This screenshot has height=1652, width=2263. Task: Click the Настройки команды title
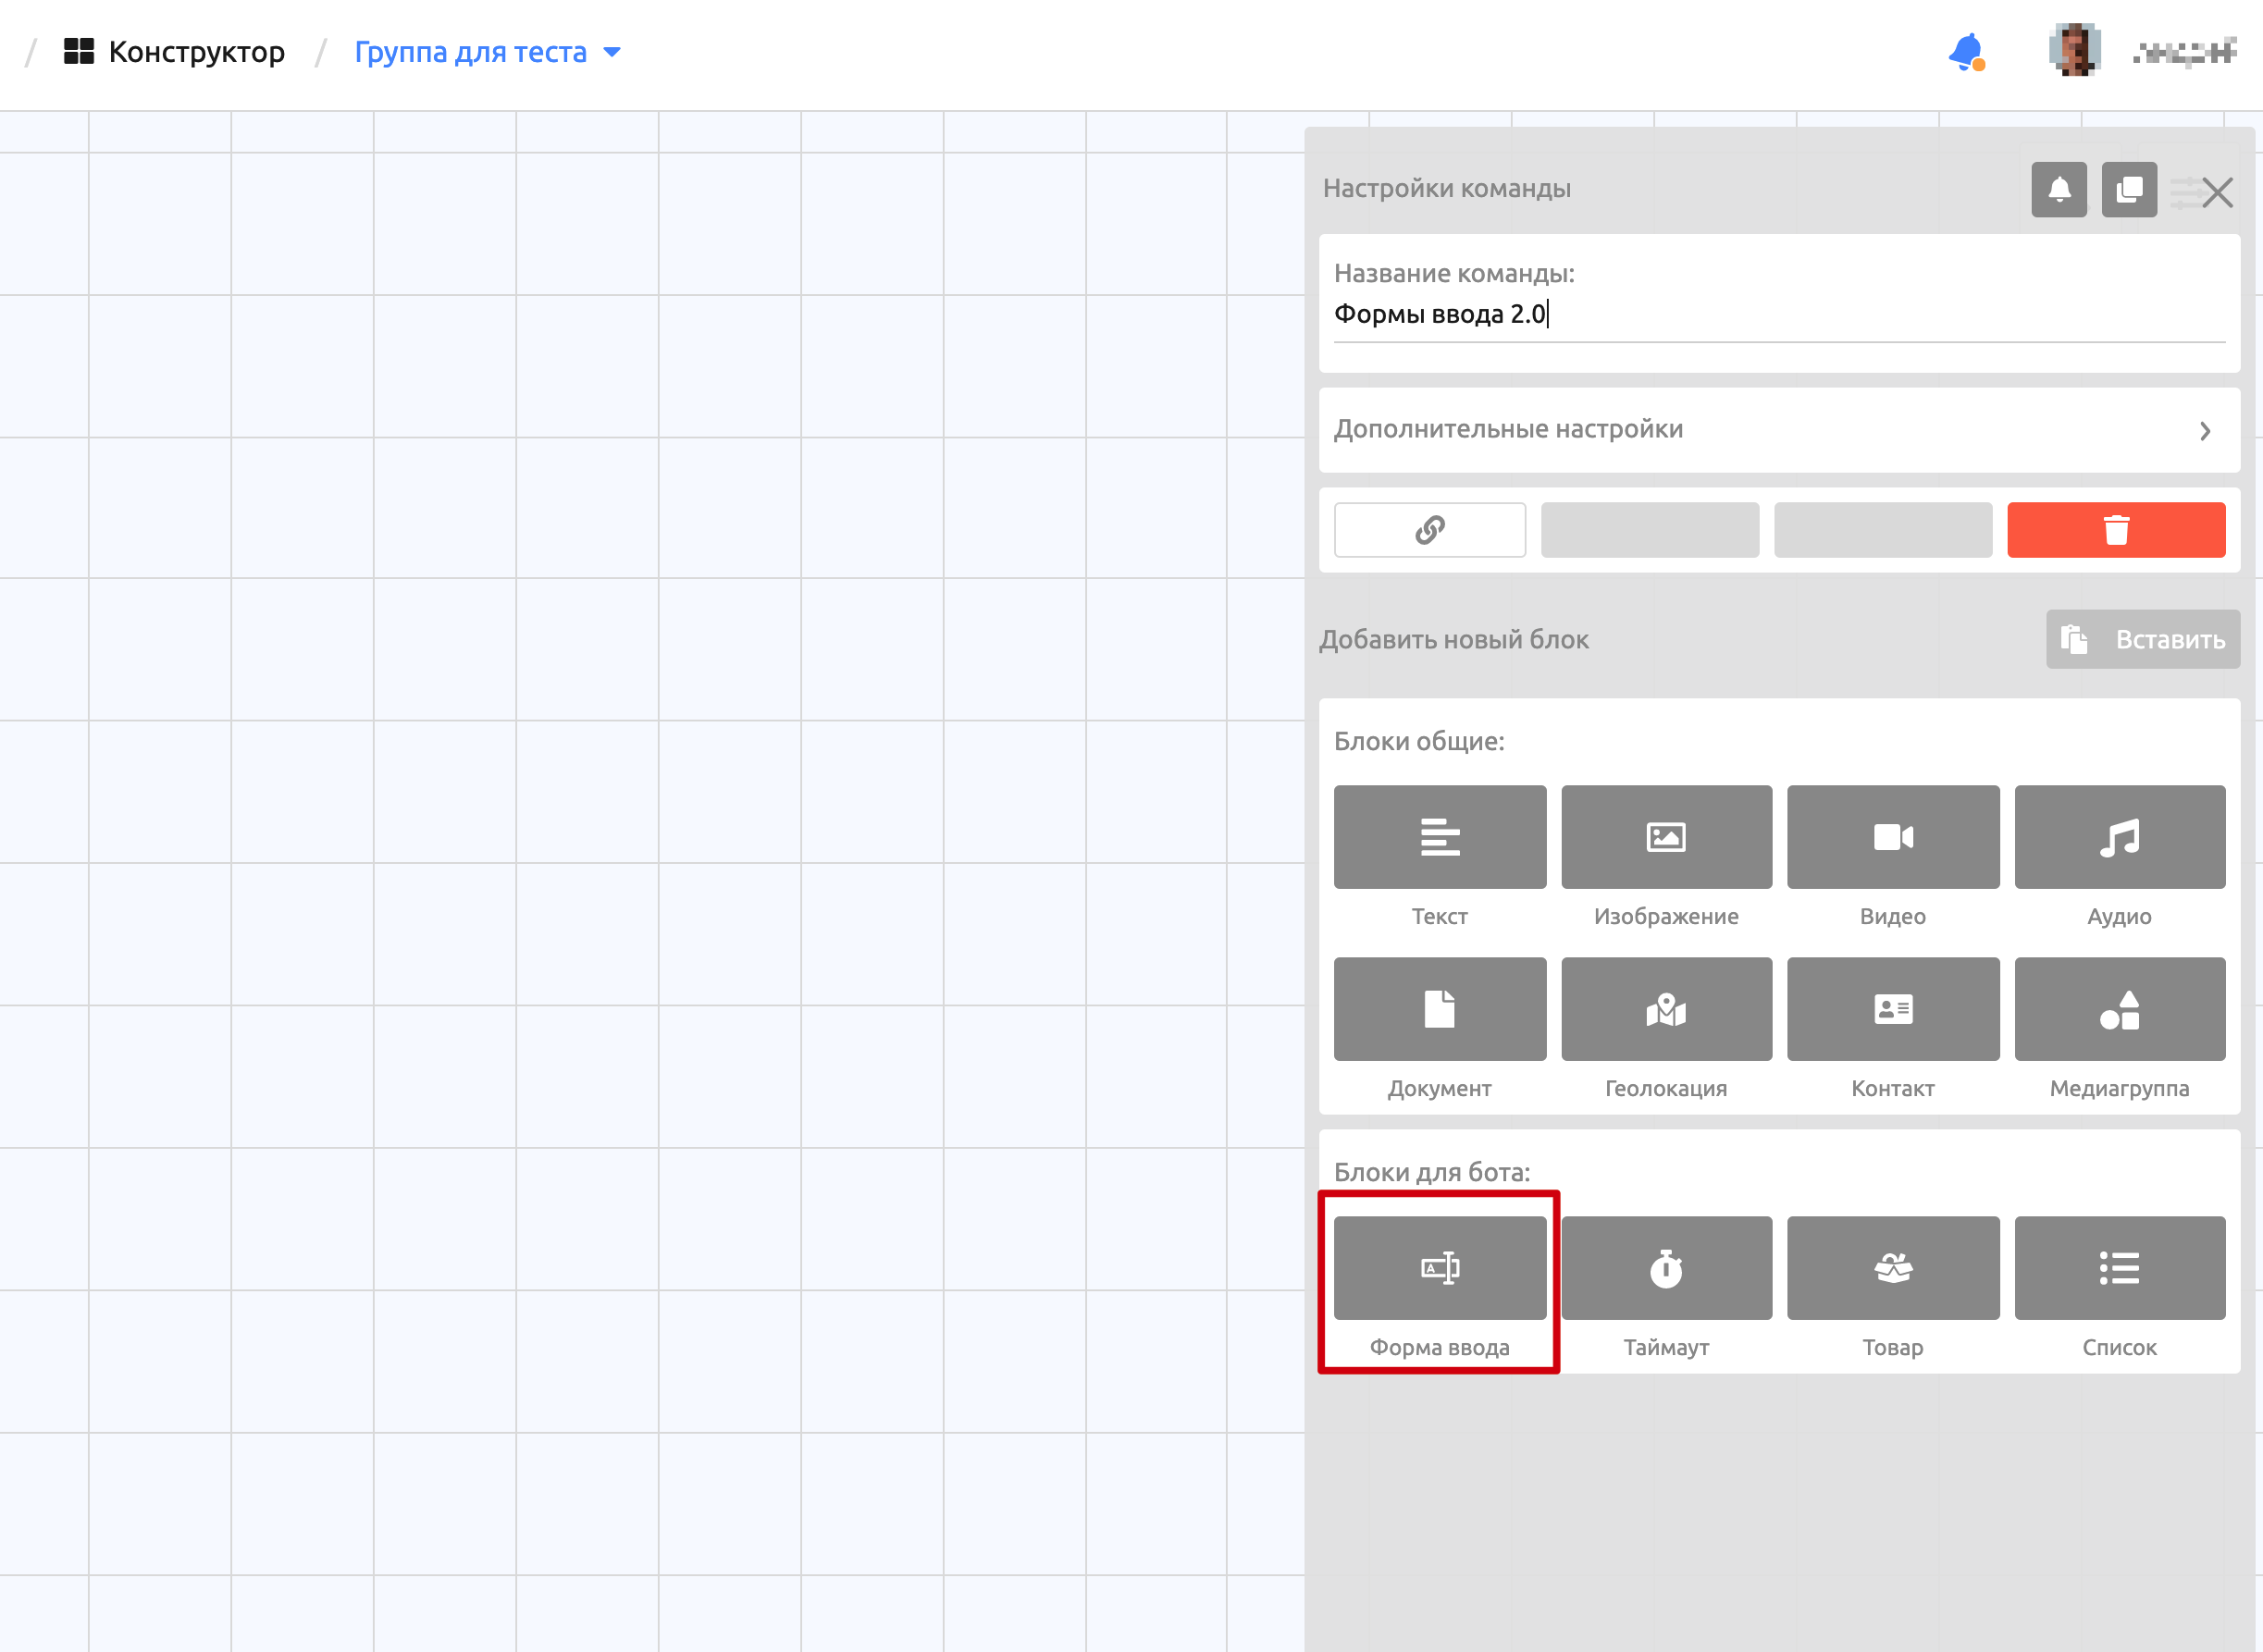click(x=1446, y=188)
